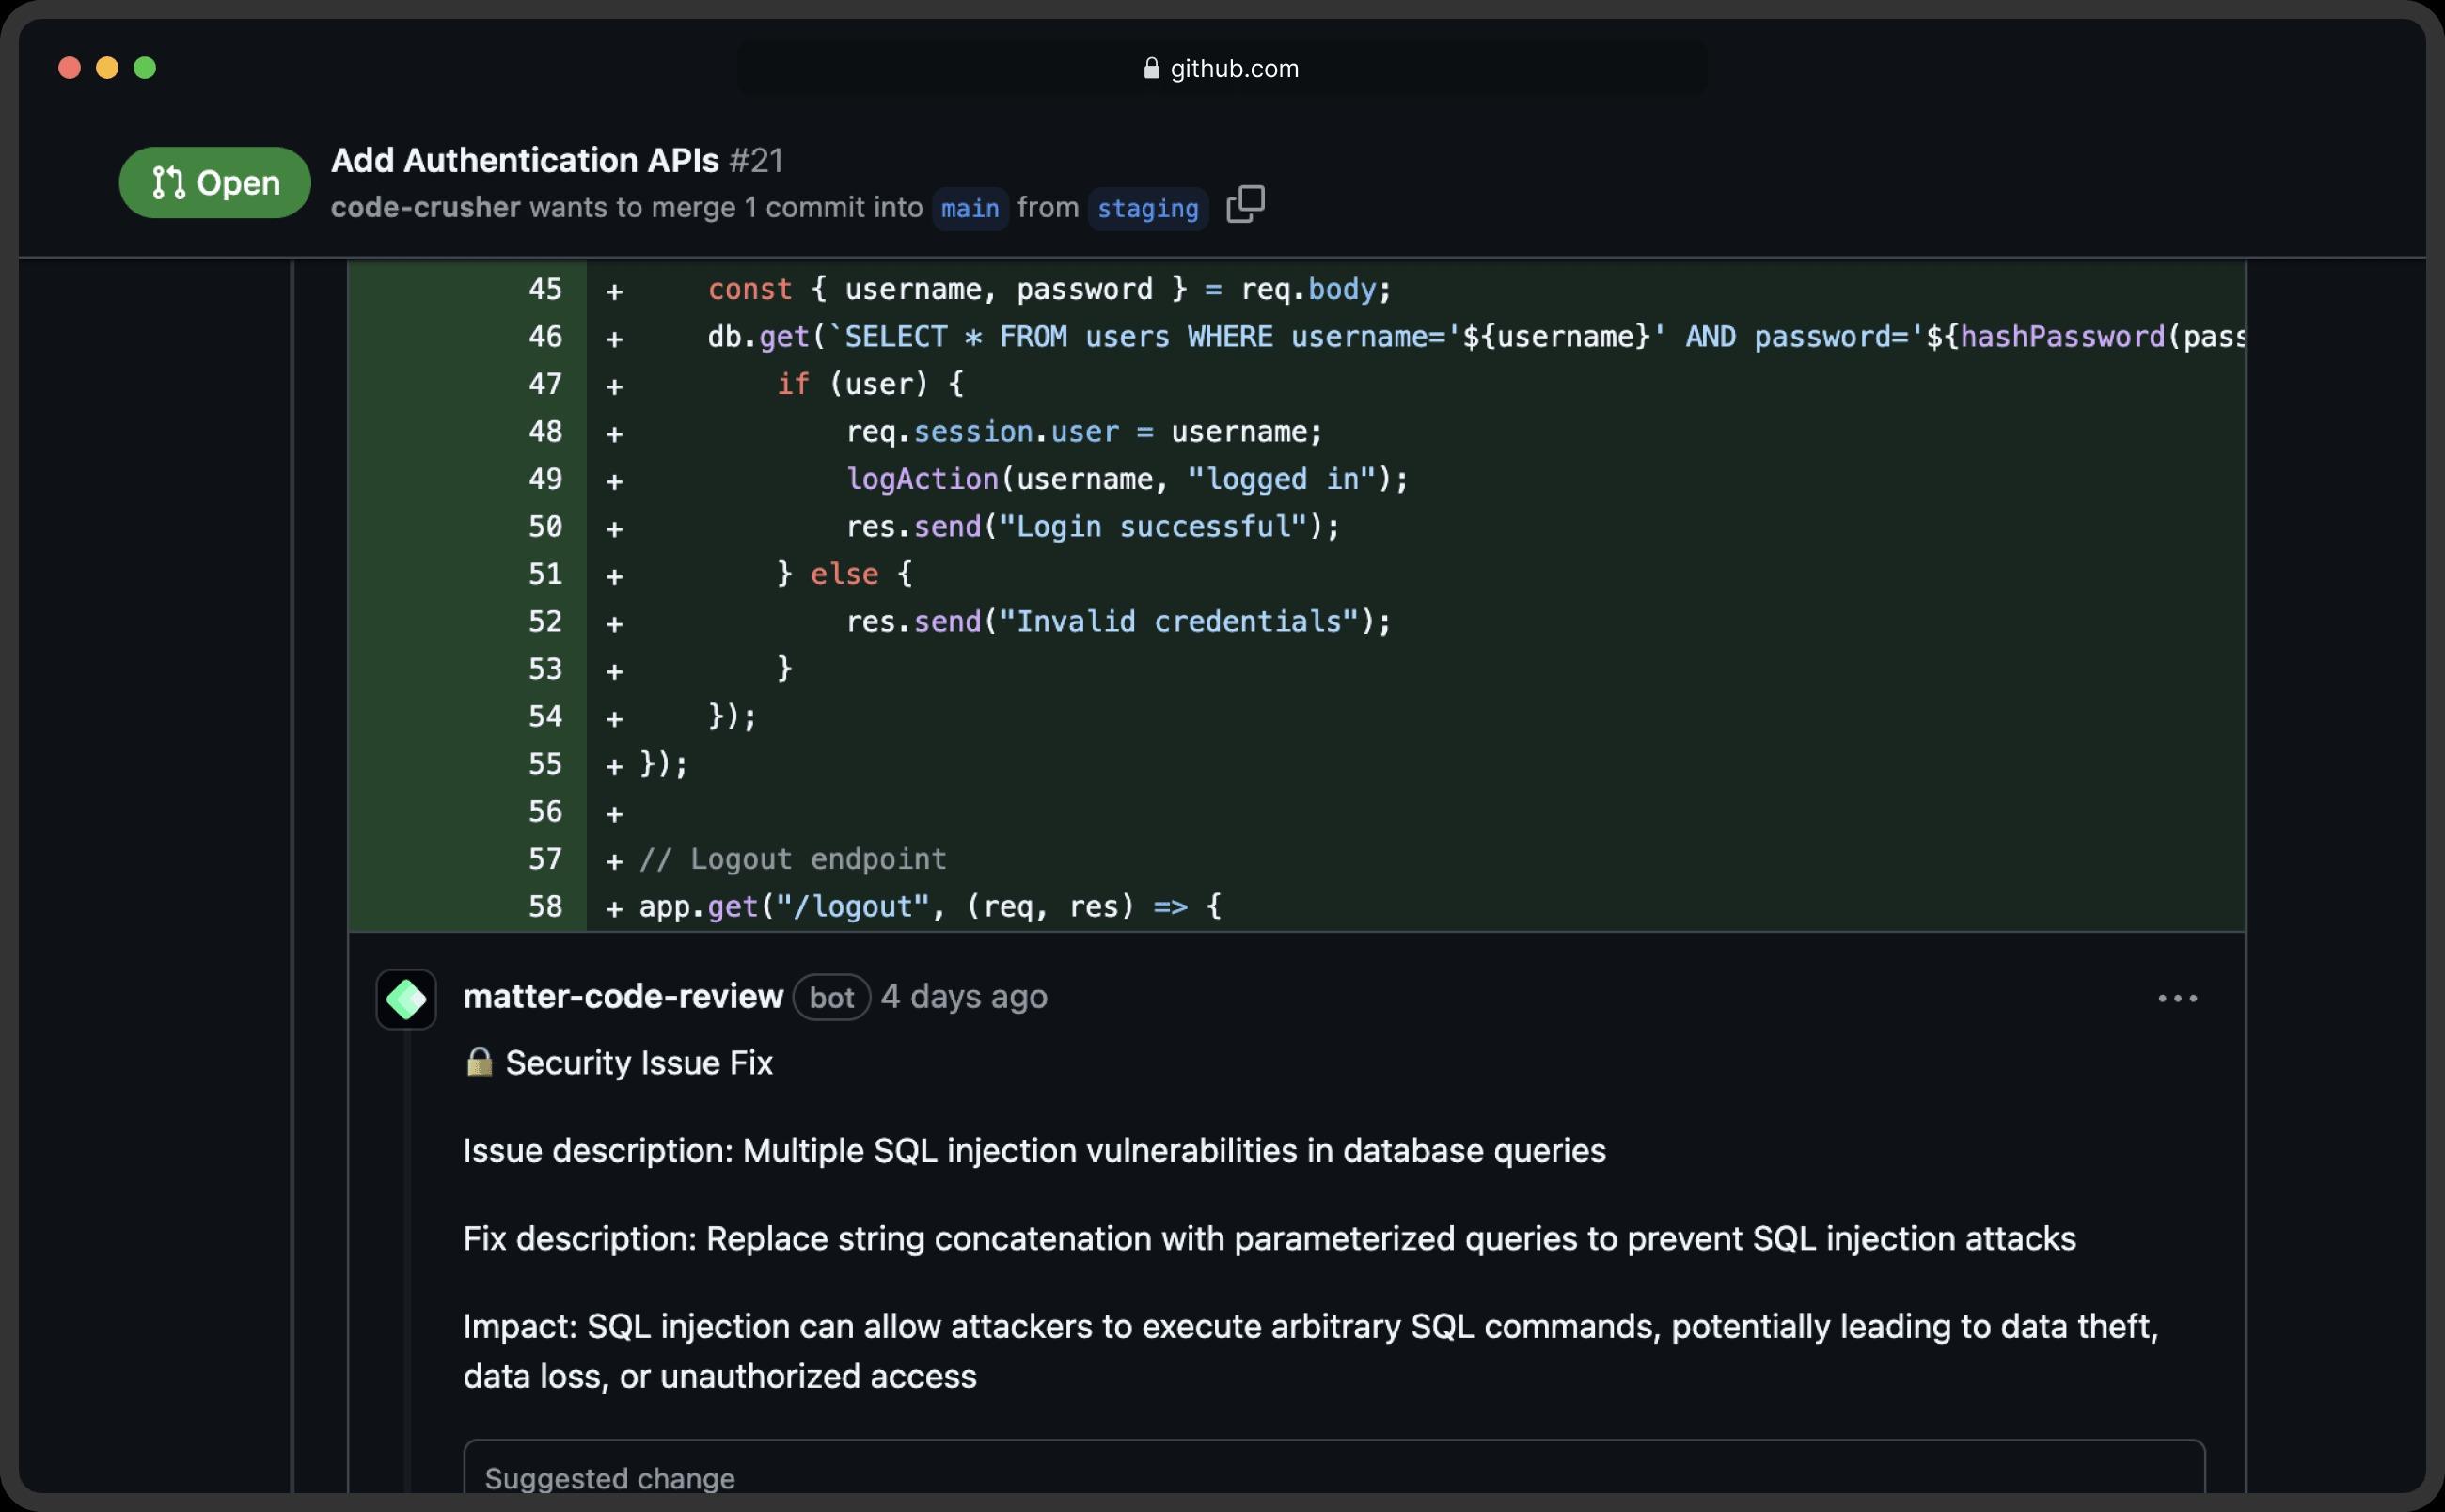Click the Impact paragraph text
2445x1512 pixels.
1311,1351
